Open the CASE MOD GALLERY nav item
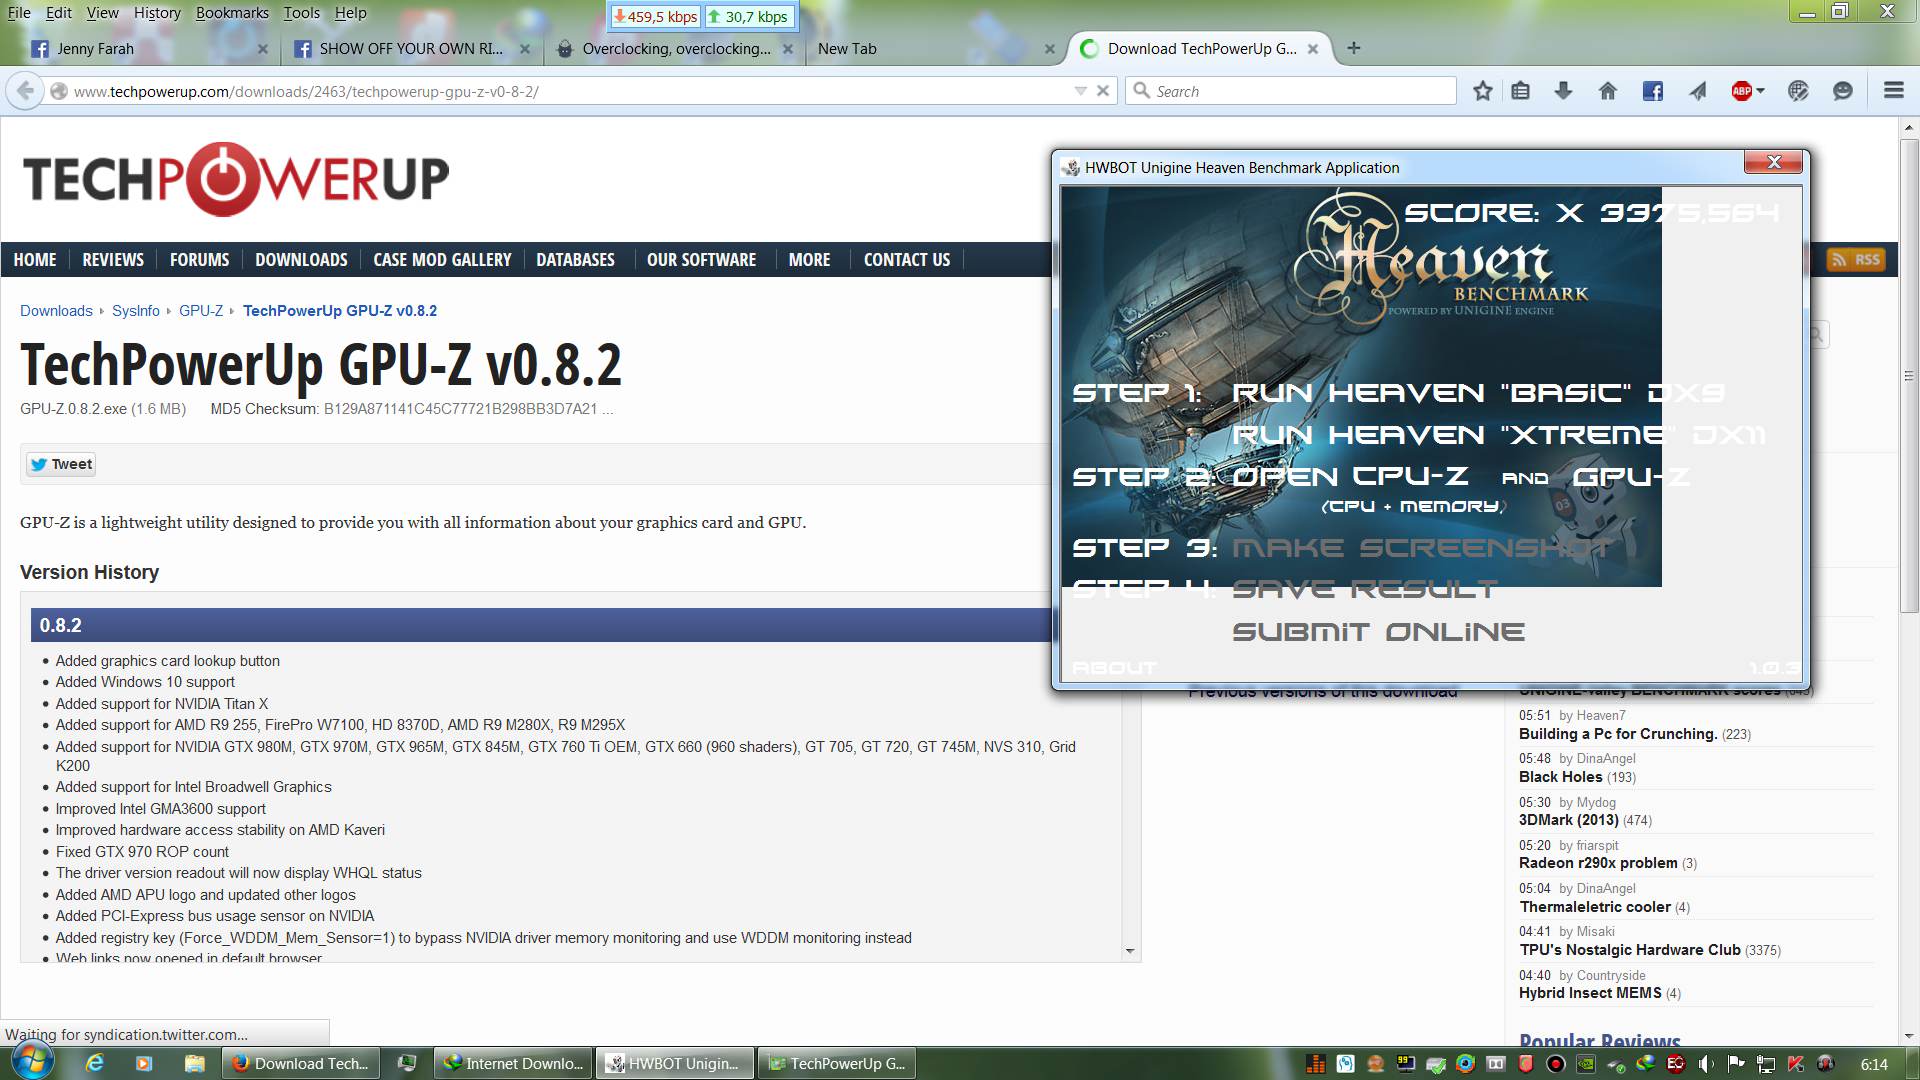 click(442, 260)
